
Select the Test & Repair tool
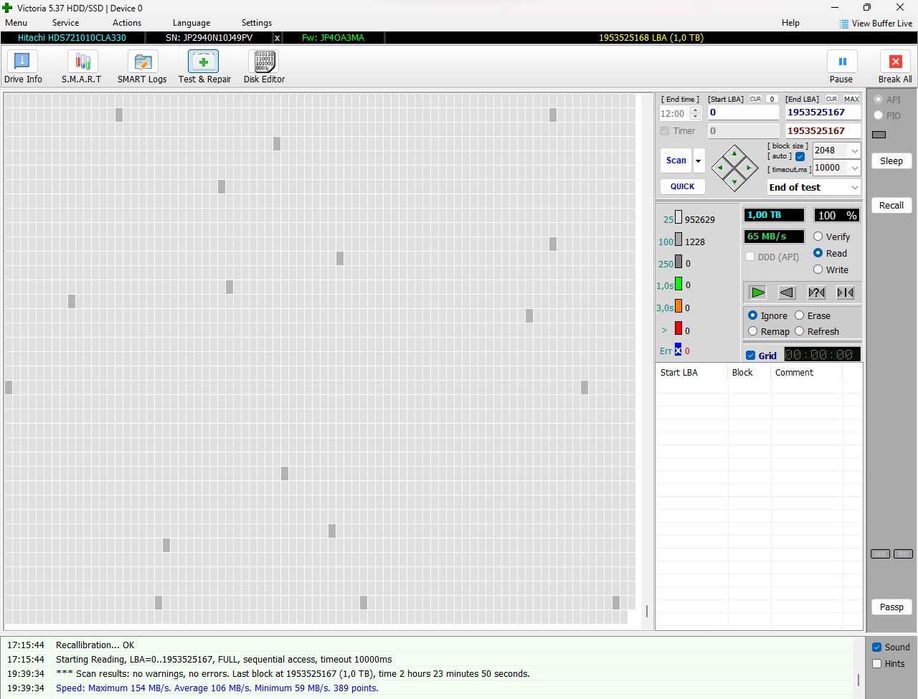click(x=204, y=66)
